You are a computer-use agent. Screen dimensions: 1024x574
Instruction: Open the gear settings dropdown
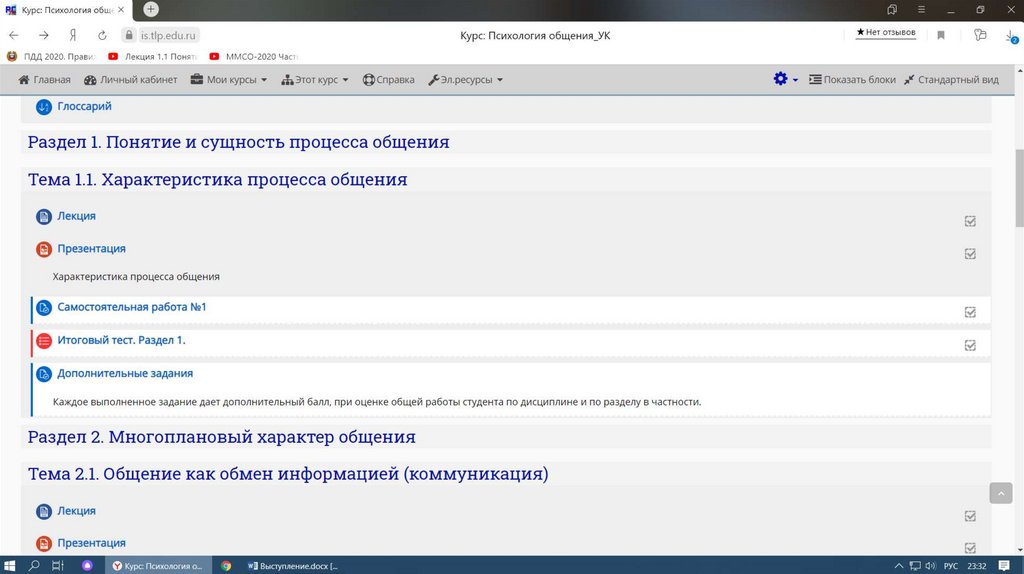[x=785, y=79]
